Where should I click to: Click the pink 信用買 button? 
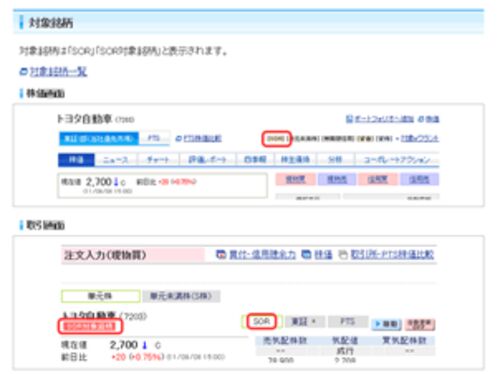pos(378,179)
